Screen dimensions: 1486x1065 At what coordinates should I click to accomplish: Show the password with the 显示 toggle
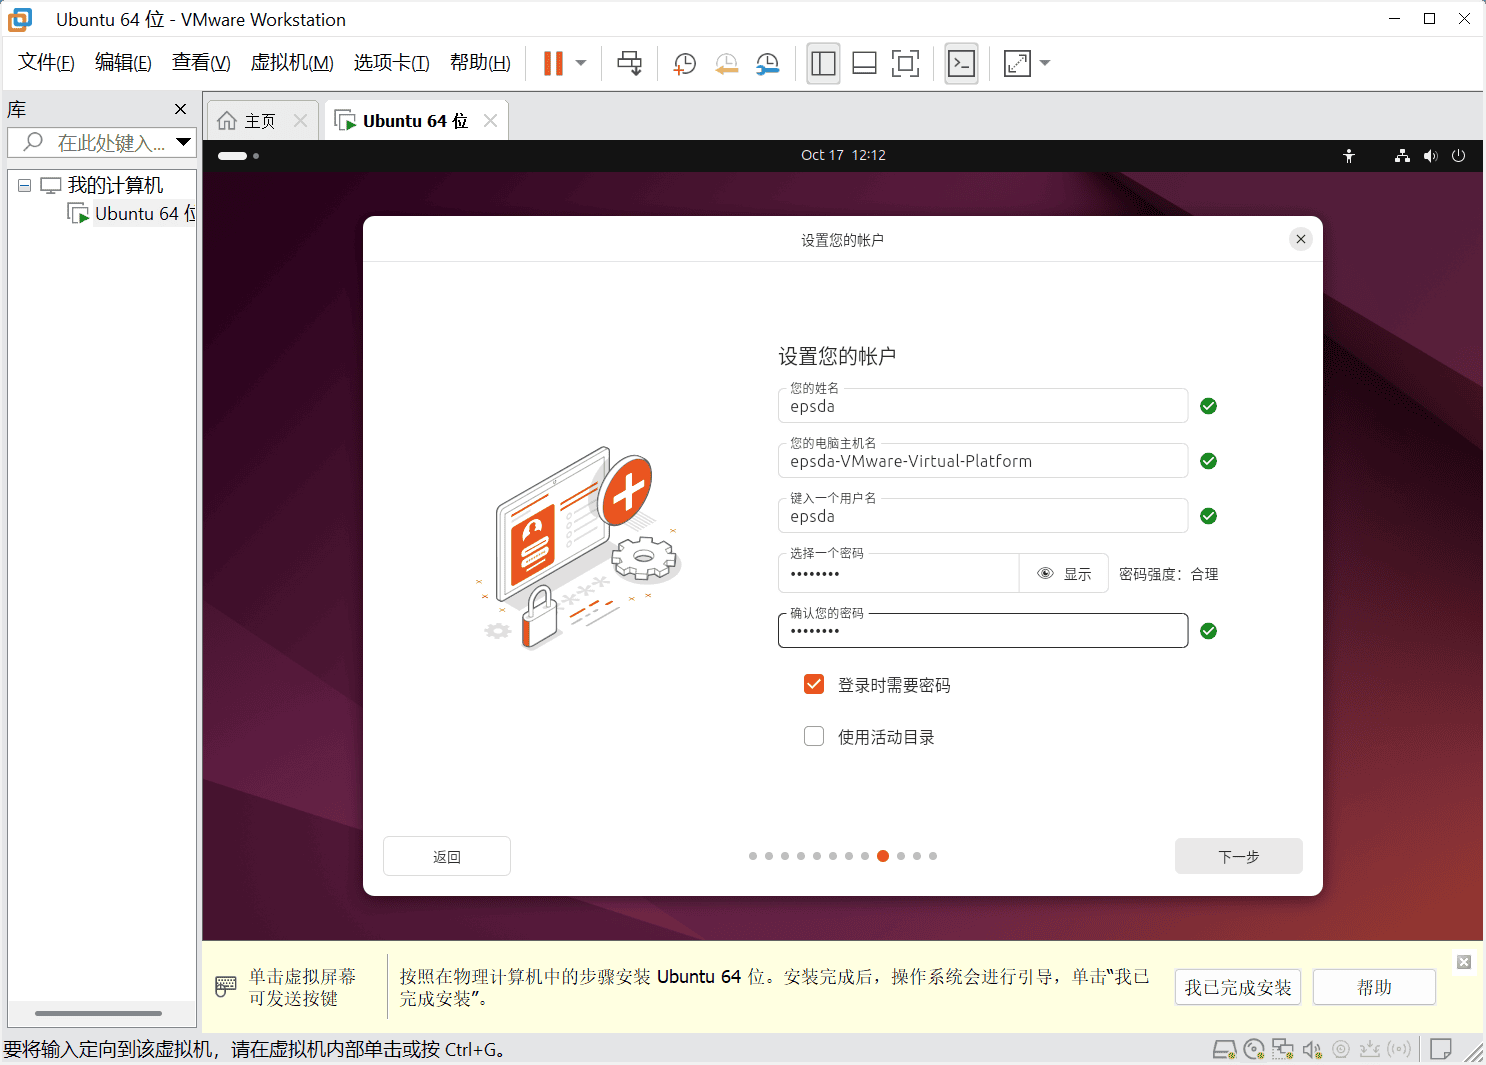1064,574
